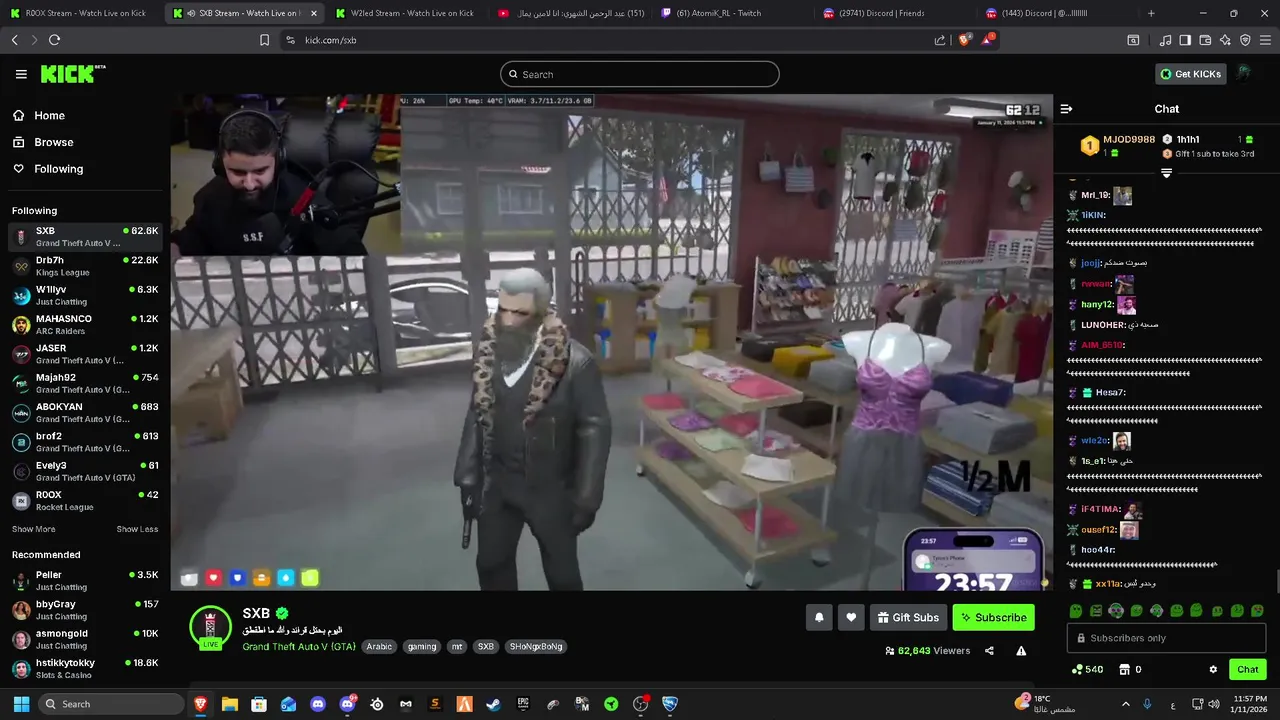
Task: Go to Following in the Kick sidebar
Action: point(48,169)
